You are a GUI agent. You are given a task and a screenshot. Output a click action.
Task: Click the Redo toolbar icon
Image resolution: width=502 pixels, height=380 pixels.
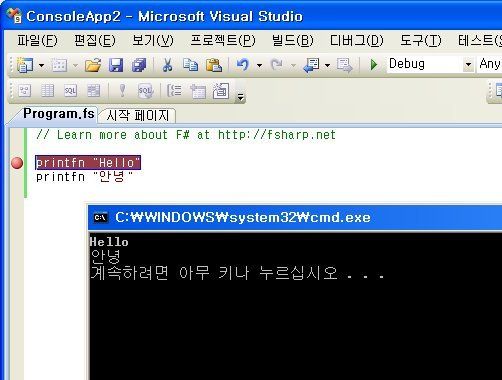[x=277, y=65]
